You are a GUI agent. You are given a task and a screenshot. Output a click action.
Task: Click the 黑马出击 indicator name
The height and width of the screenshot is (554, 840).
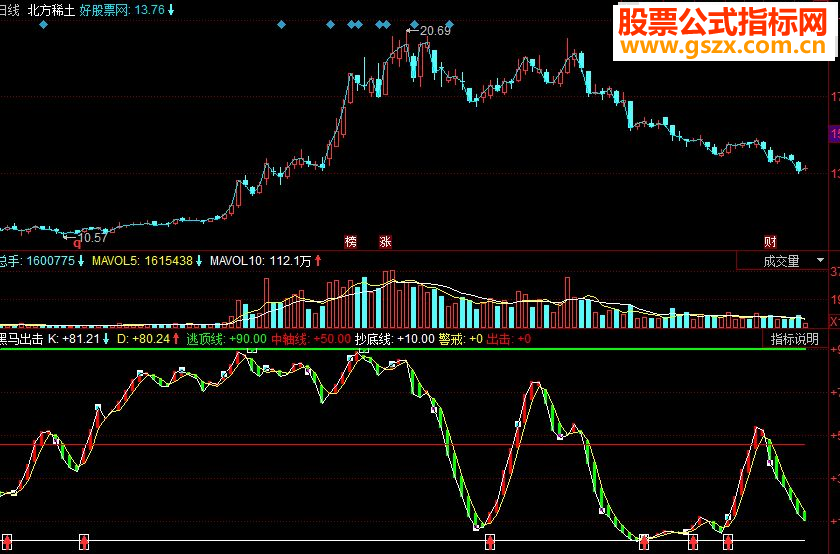pyautogui.click(x=21, y=339)
